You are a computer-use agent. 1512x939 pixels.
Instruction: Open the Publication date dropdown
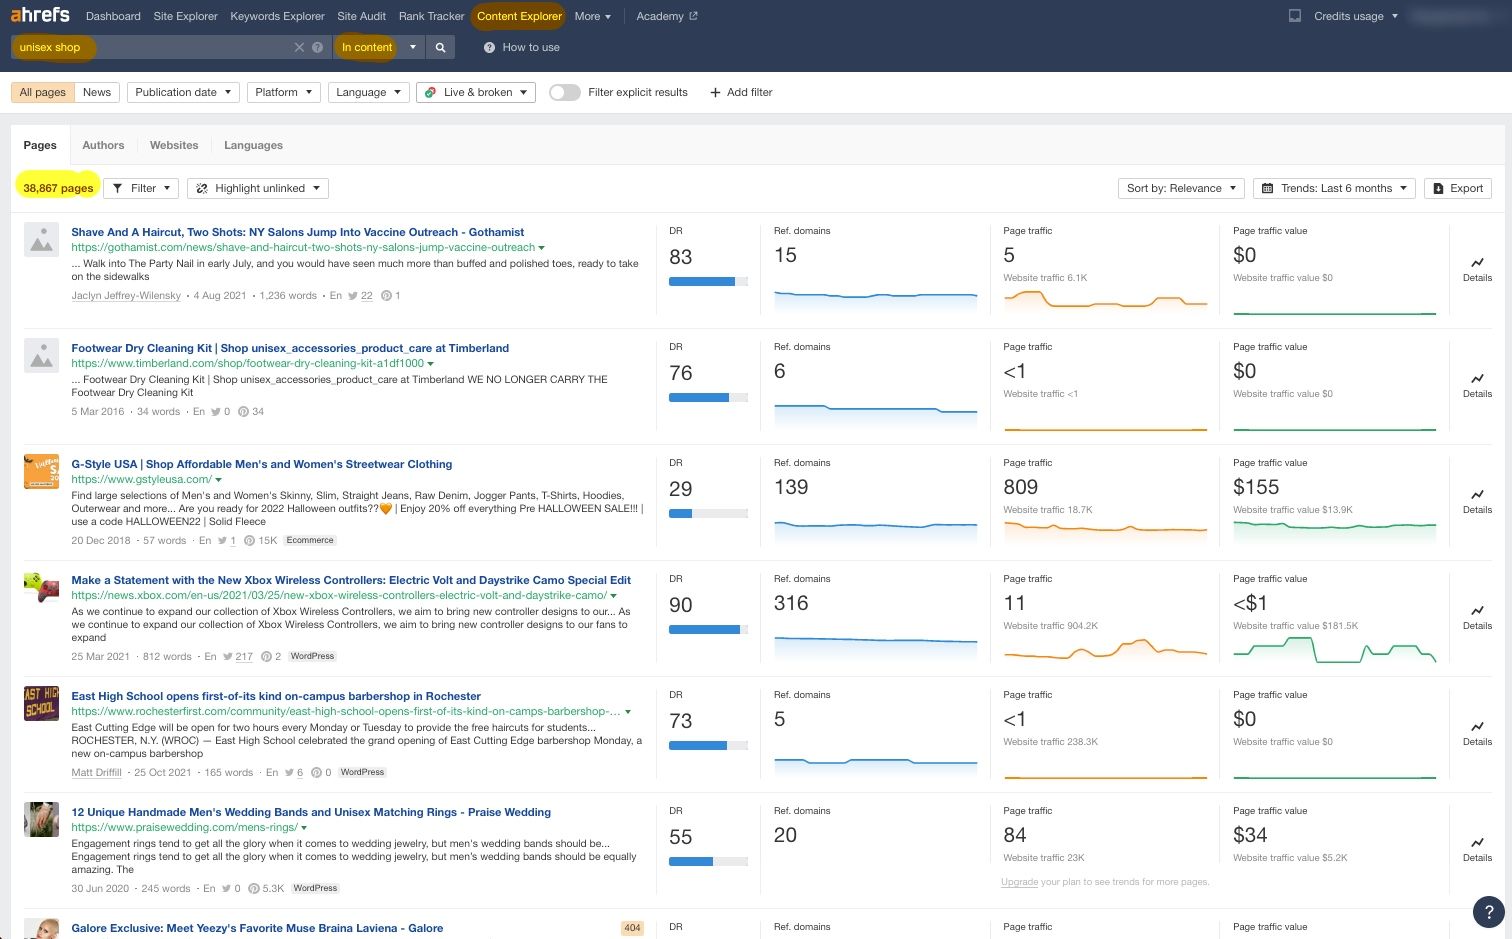(x=183, y=92)
